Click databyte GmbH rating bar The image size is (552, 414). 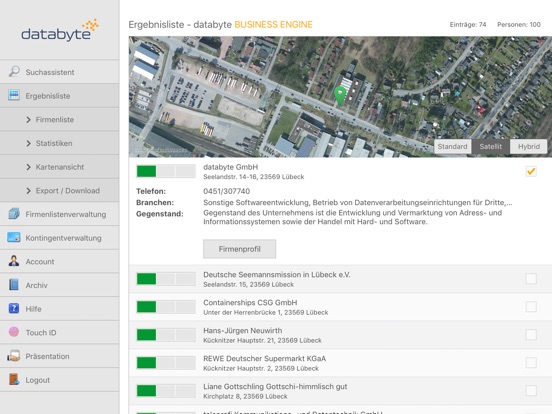166,171
